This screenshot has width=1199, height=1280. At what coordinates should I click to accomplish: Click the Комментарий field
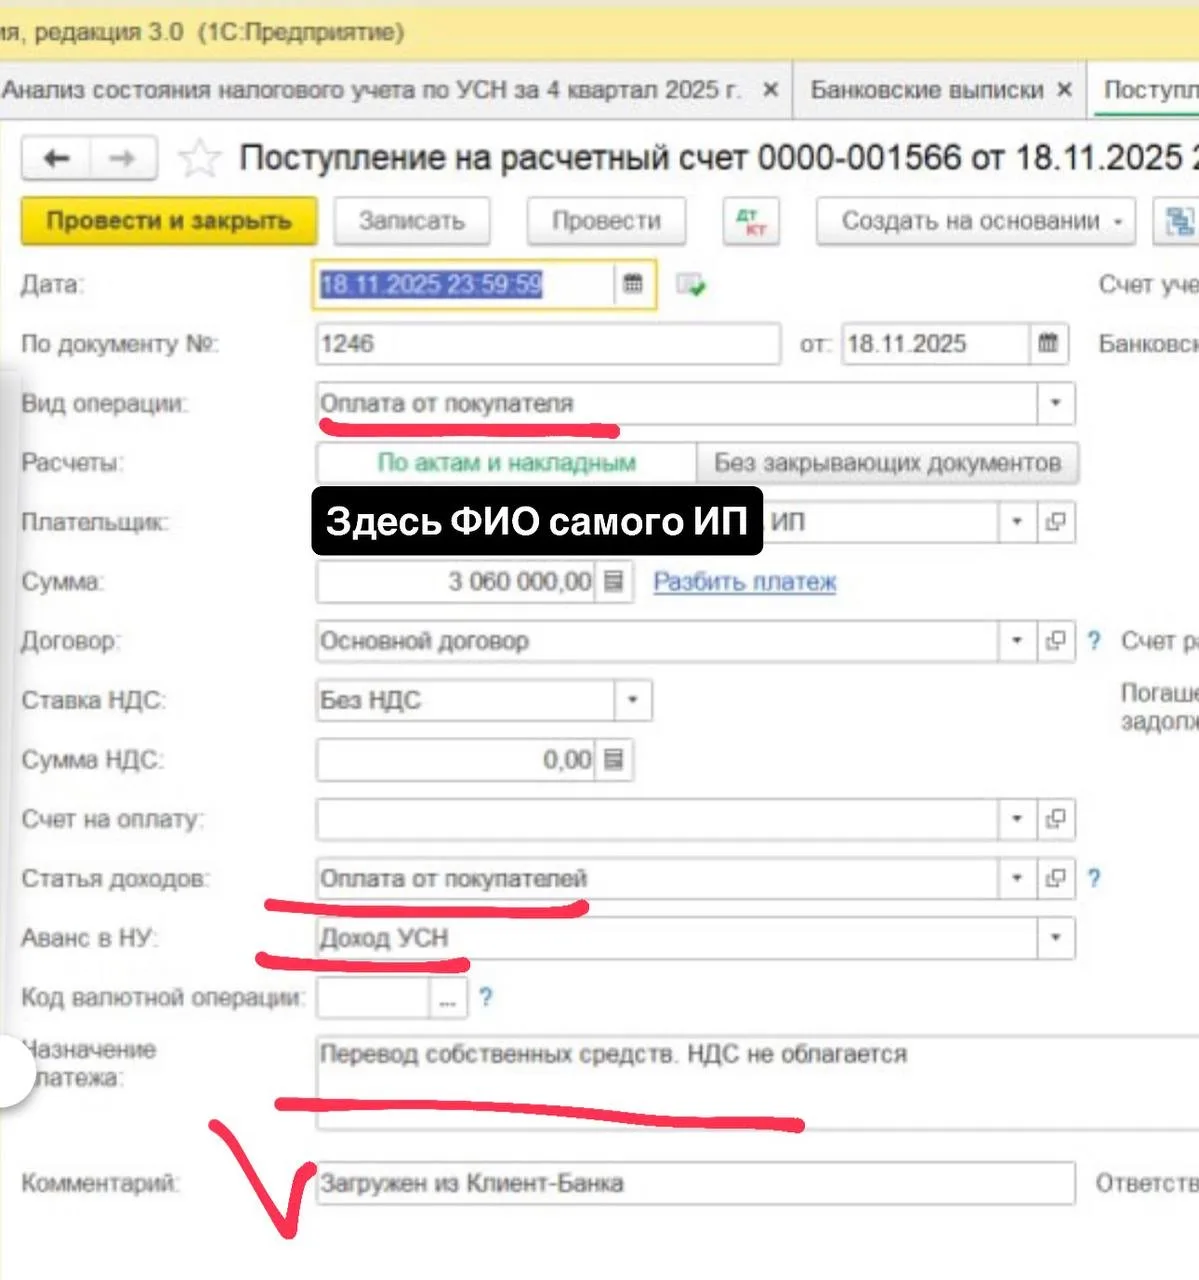(696, 1183)
